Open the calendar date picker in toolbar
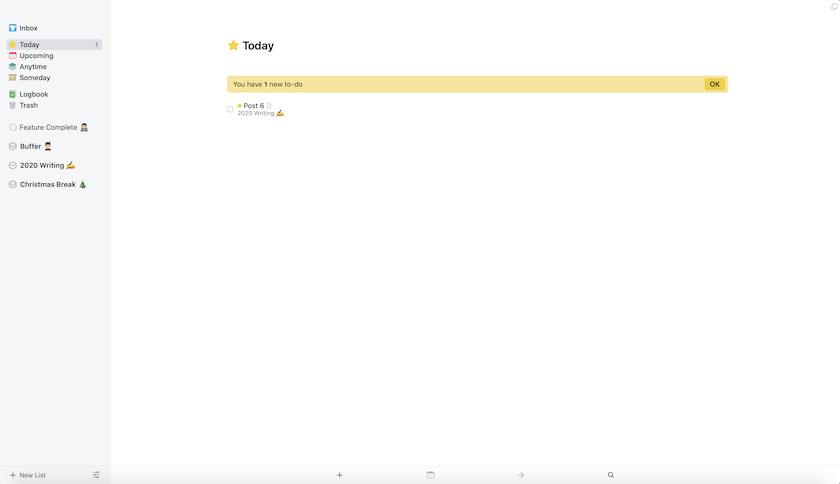 [x=430, y=475]
